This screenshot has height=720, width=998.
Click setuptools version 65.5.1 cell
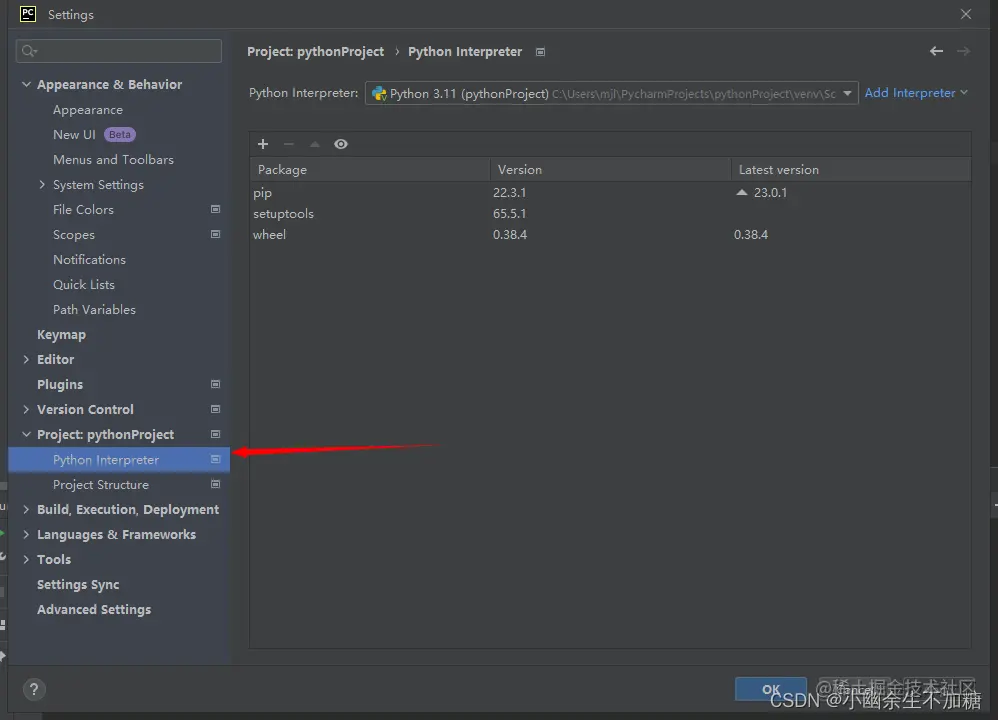point(509,213)
